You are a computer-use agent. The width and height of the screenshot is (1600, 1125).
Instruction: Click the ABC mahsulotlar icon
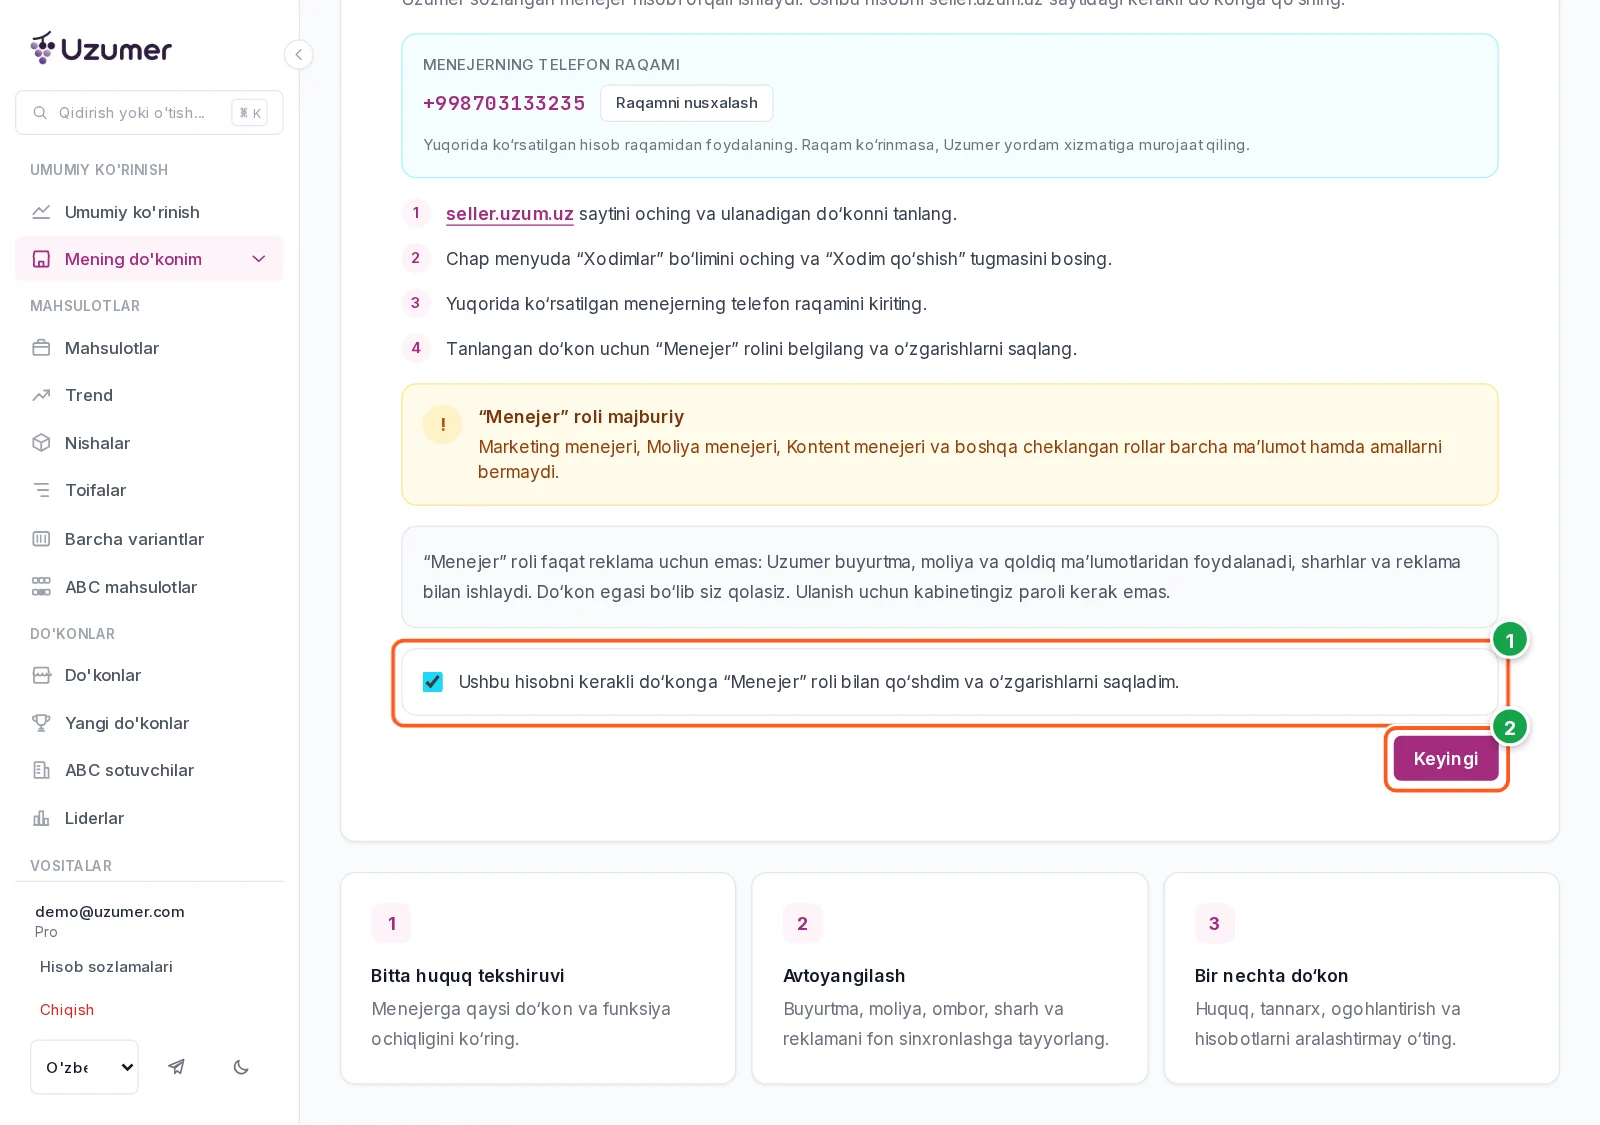[41, 587]
